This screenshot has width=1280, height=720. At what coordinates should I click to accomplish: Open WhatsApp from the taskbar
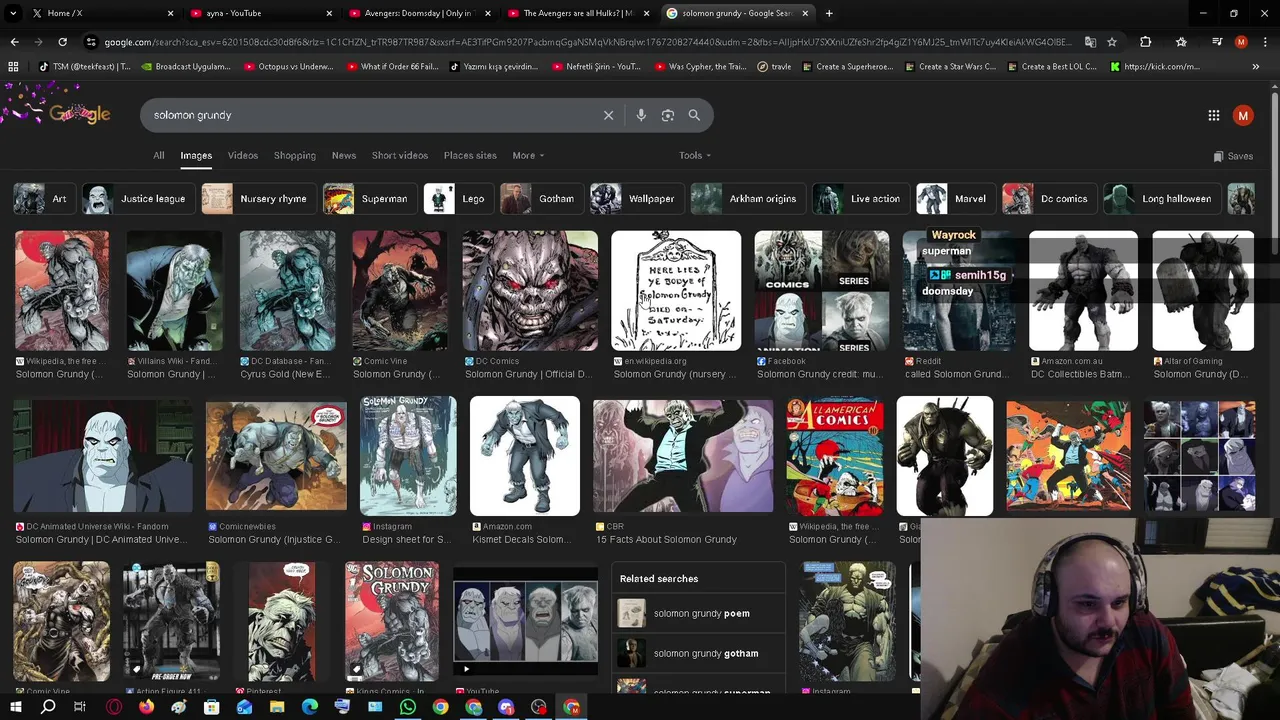[x=408, y=707]
